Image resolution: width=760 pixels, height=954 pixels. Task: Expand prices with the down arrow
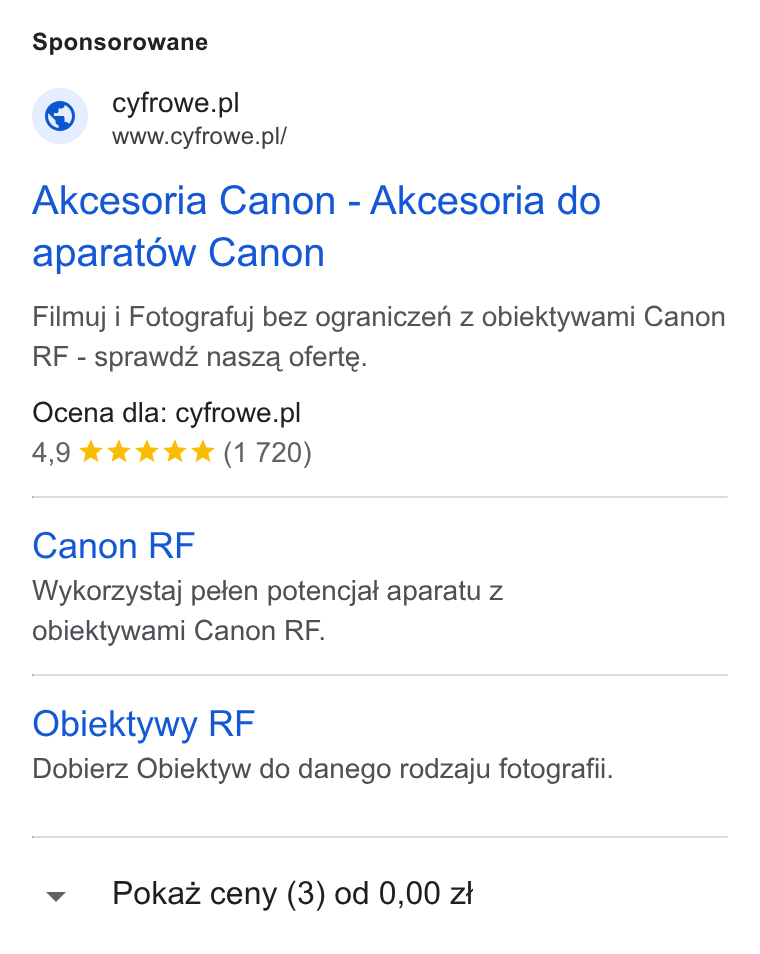56,896
